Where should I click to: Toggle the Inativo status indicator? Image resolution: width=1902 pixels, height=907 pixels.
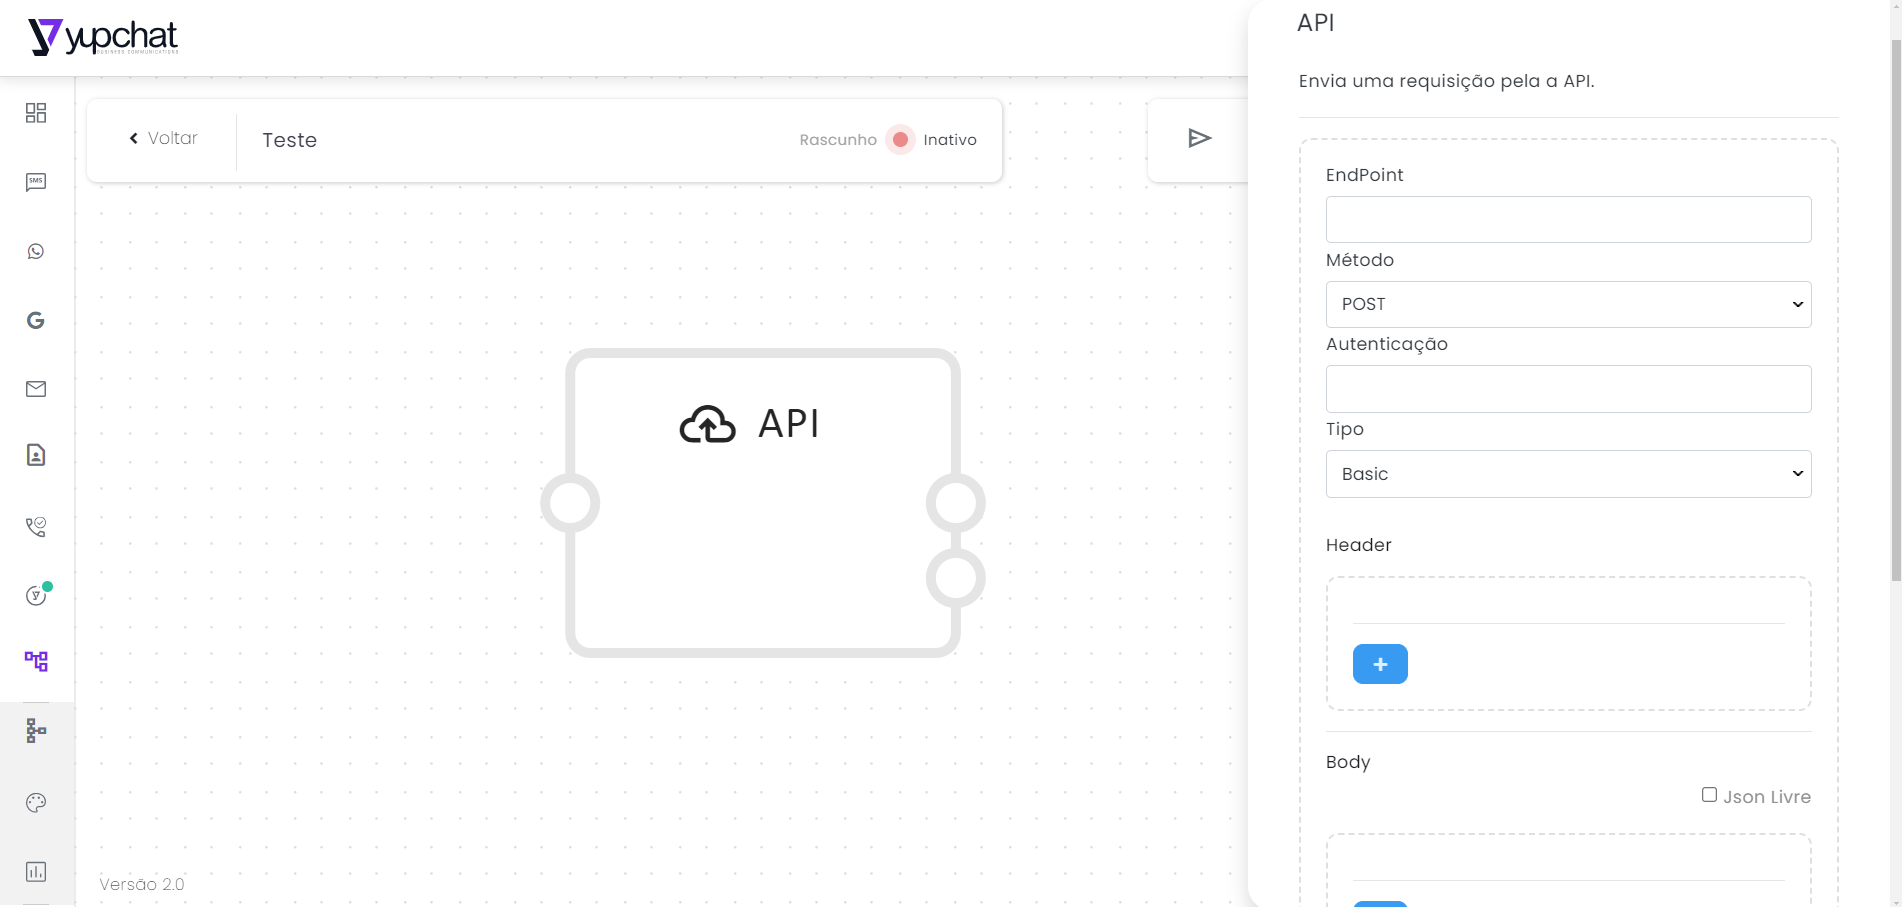[900, 140]
